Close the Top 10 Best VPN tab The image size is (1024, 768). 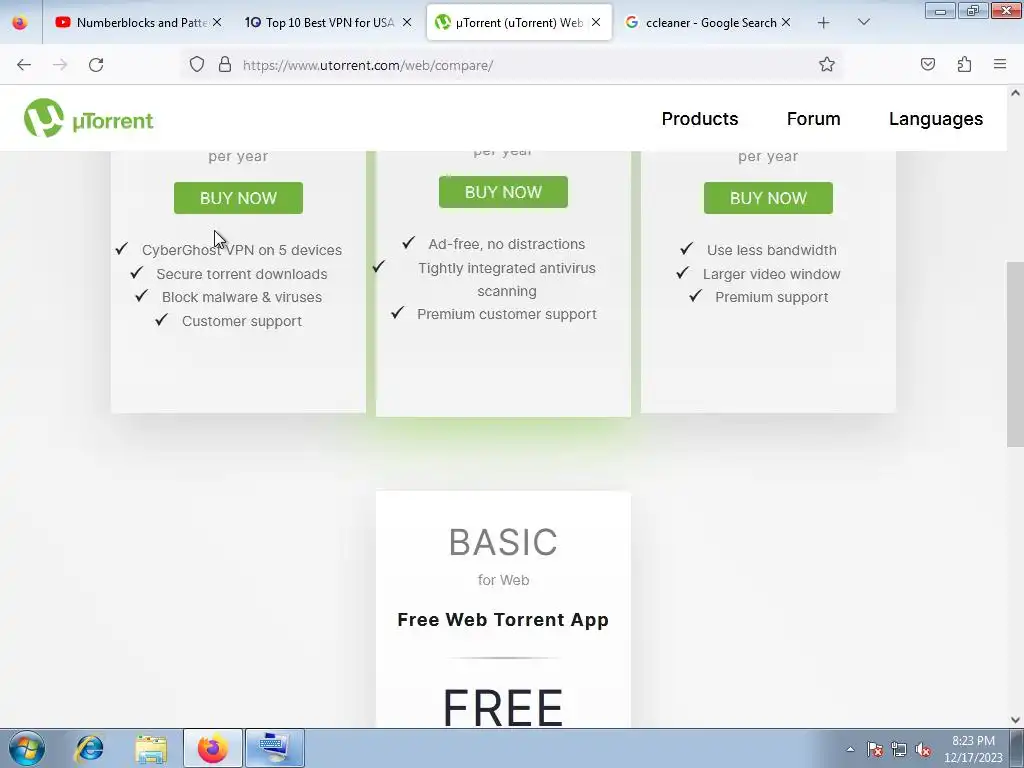tap(407, 22)
